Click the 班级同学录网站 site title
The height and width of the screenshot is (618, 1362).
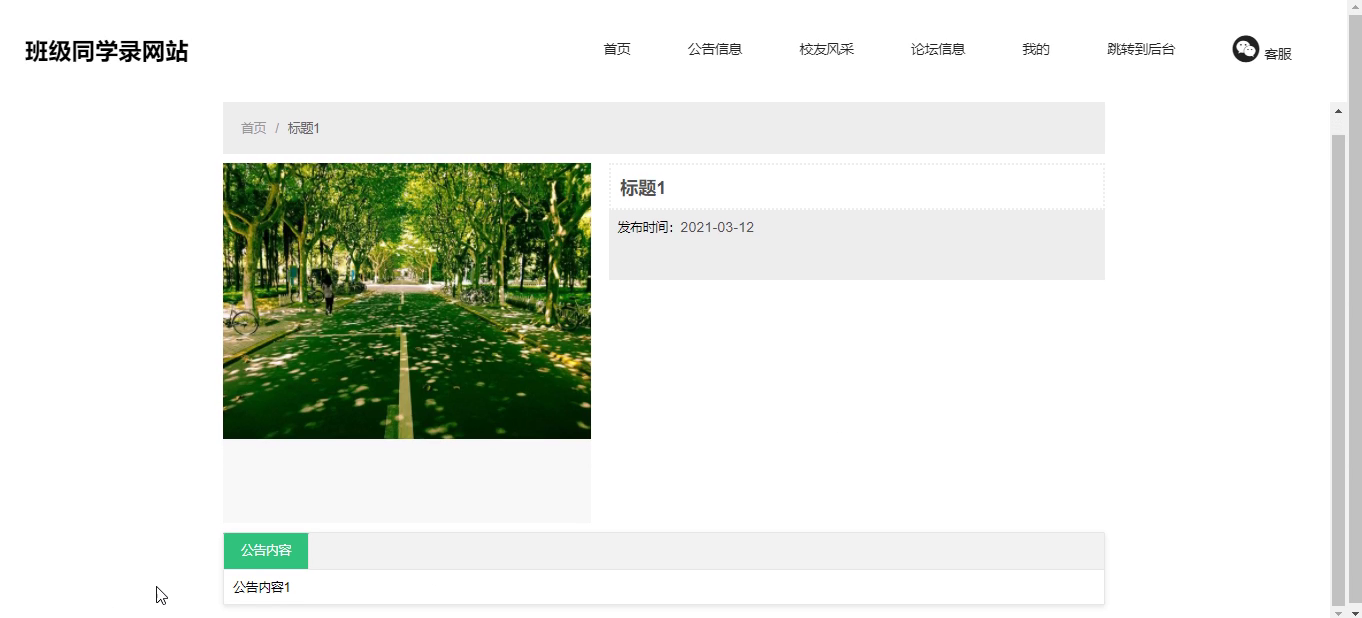(x=106, y=52)
